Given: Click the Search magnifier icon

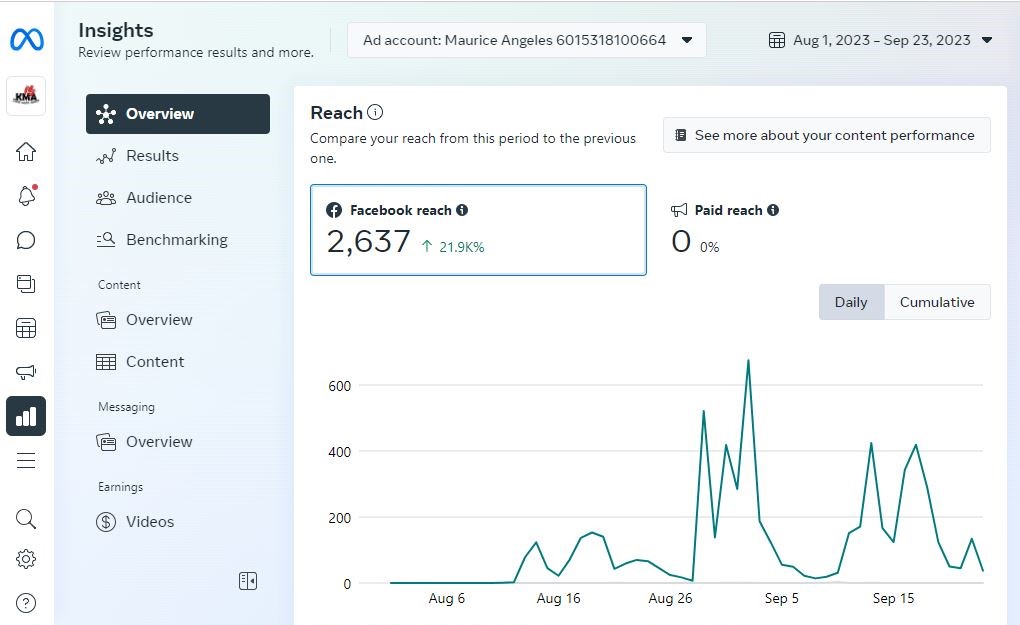Looking at the screenshot, I should [26, 518].
